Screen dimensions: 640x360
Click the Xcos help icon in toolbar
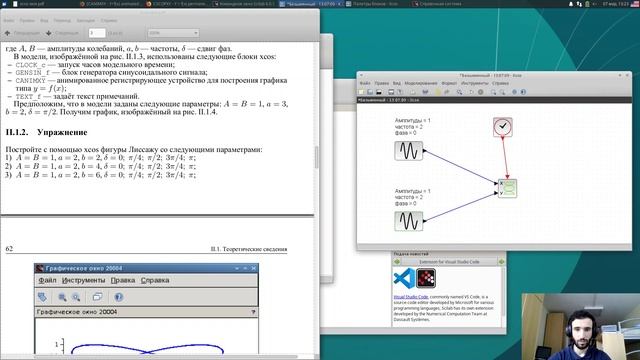point(523,92)
